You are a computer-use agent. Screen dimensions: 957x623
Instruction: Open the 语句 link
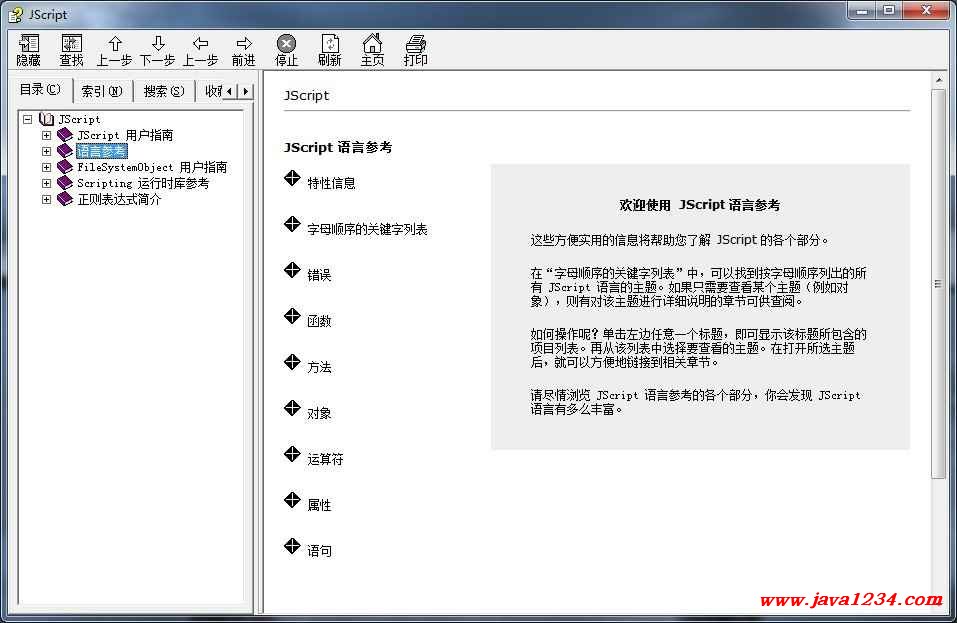(319, 551)
